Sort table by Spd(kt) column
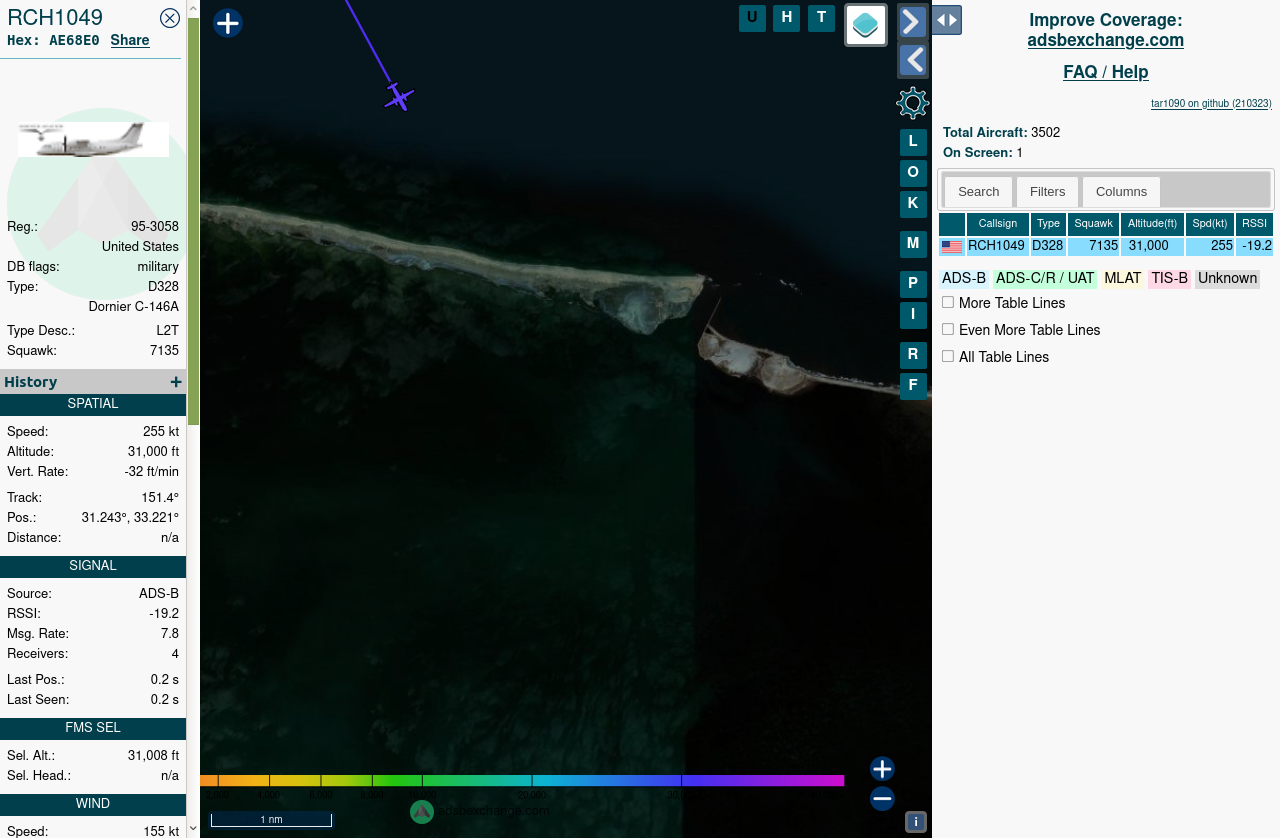This screenshot has width=1280, height=838. click(1210, 224)
